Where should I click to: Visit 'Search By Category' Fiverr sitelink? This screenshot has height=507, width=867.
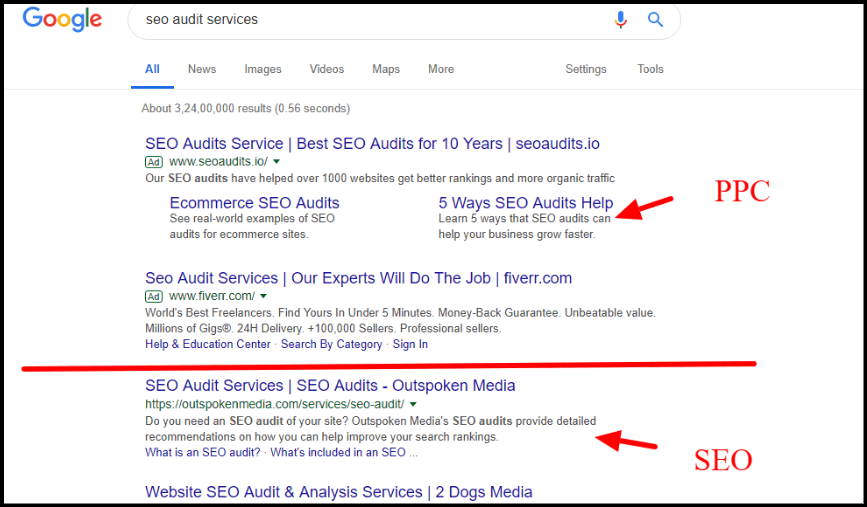click(331, 344)
